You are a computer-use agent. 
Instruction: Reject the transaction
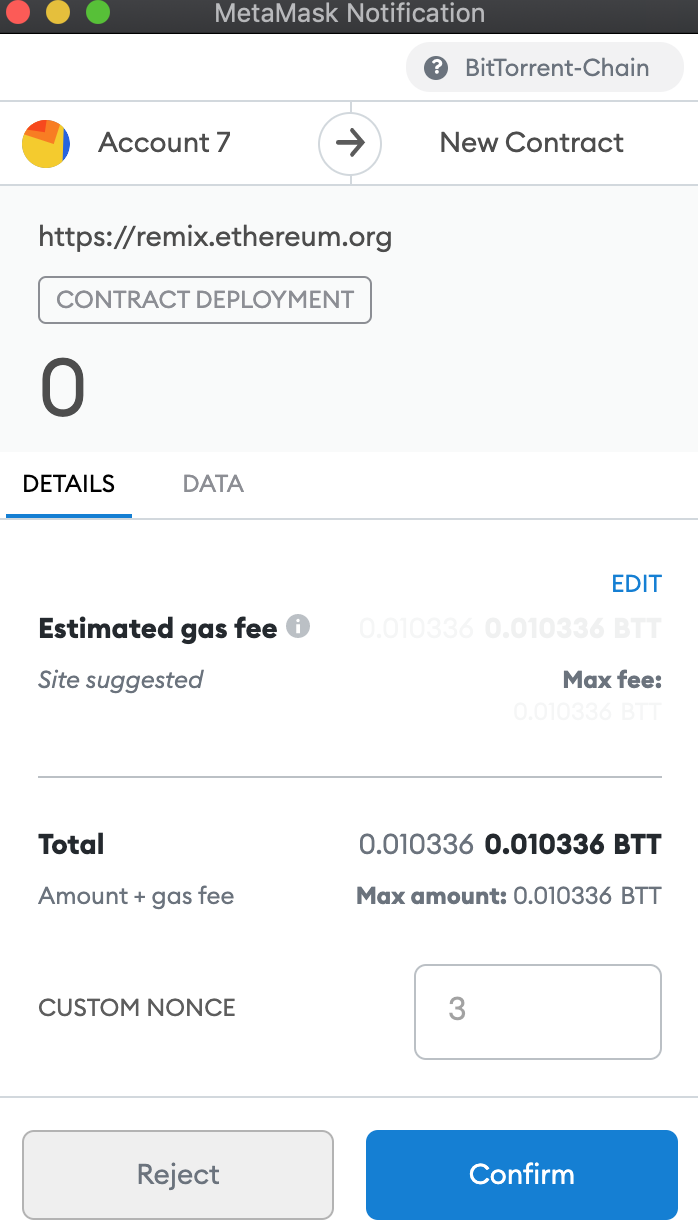(x=178, y=1174)
